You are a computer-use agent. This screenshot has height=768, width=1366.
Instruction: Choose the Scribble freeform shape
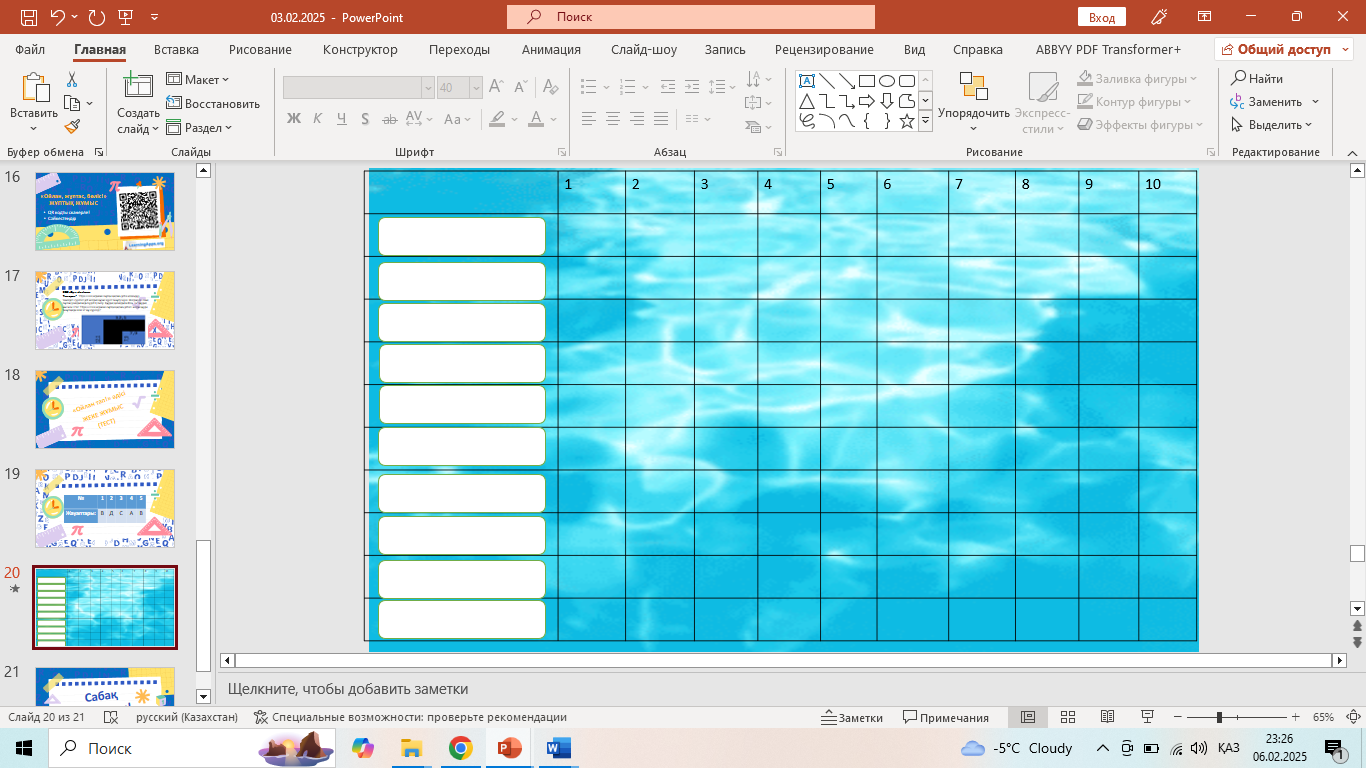coord(806,121)
